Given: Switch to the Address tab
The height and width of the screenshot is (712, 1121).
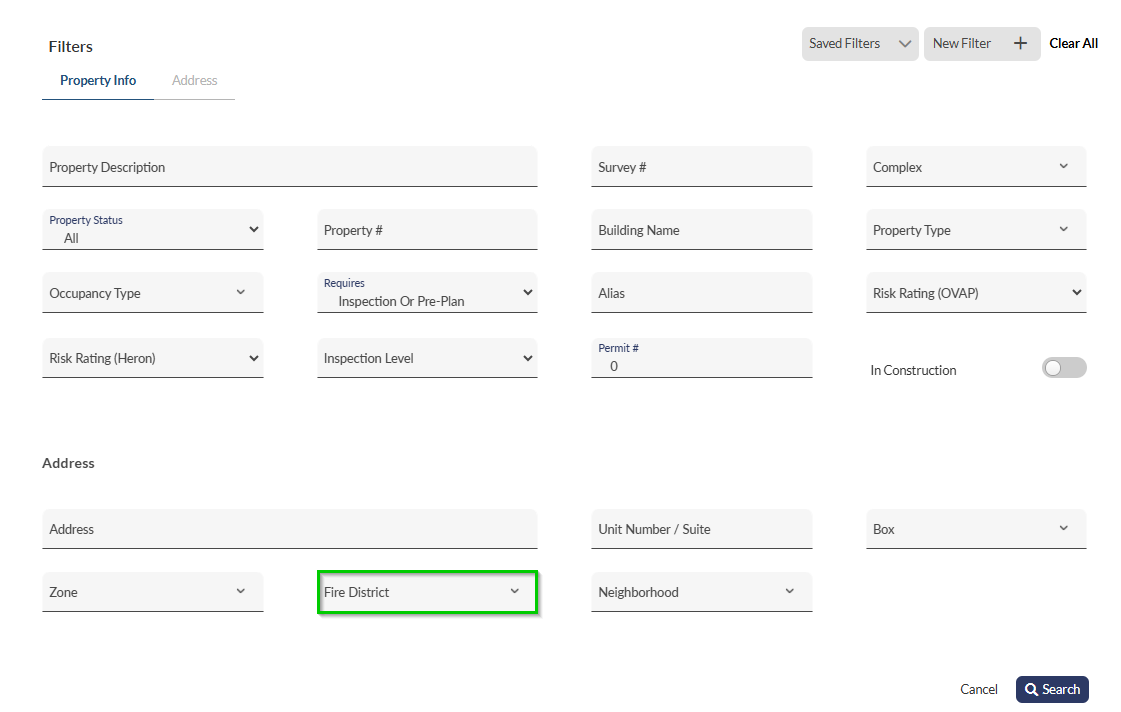Looking at the screenshot, I should pyautogui.click(x=194, y=81).
